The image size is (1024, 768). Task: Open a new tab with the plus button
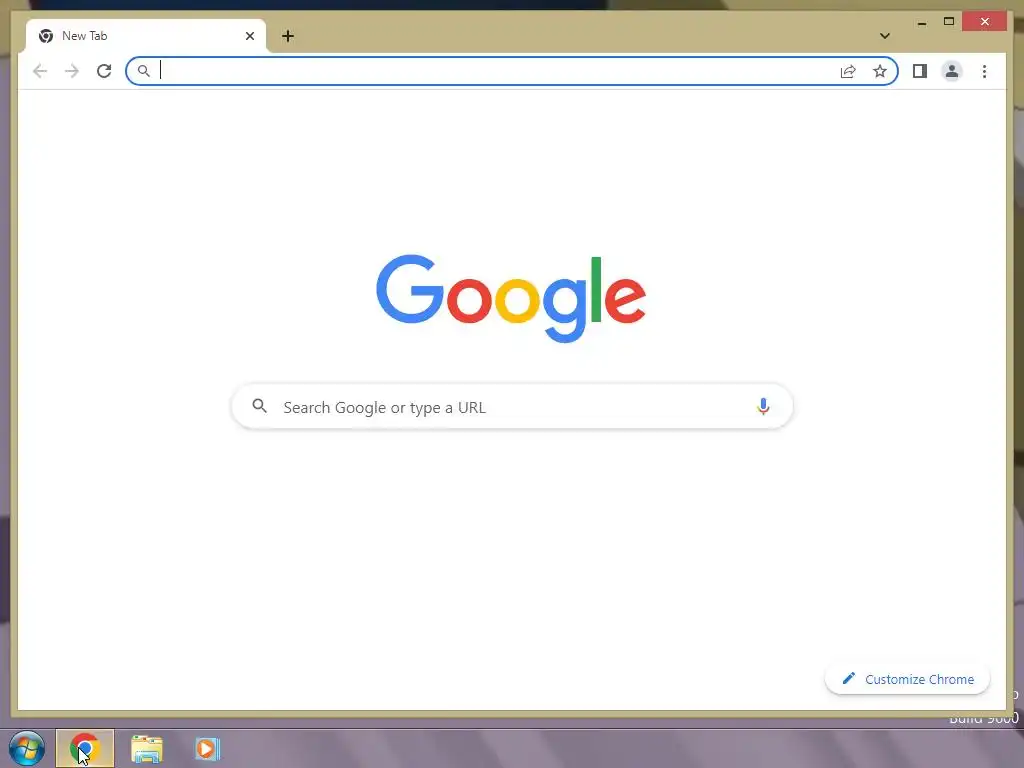click(288, 36)
